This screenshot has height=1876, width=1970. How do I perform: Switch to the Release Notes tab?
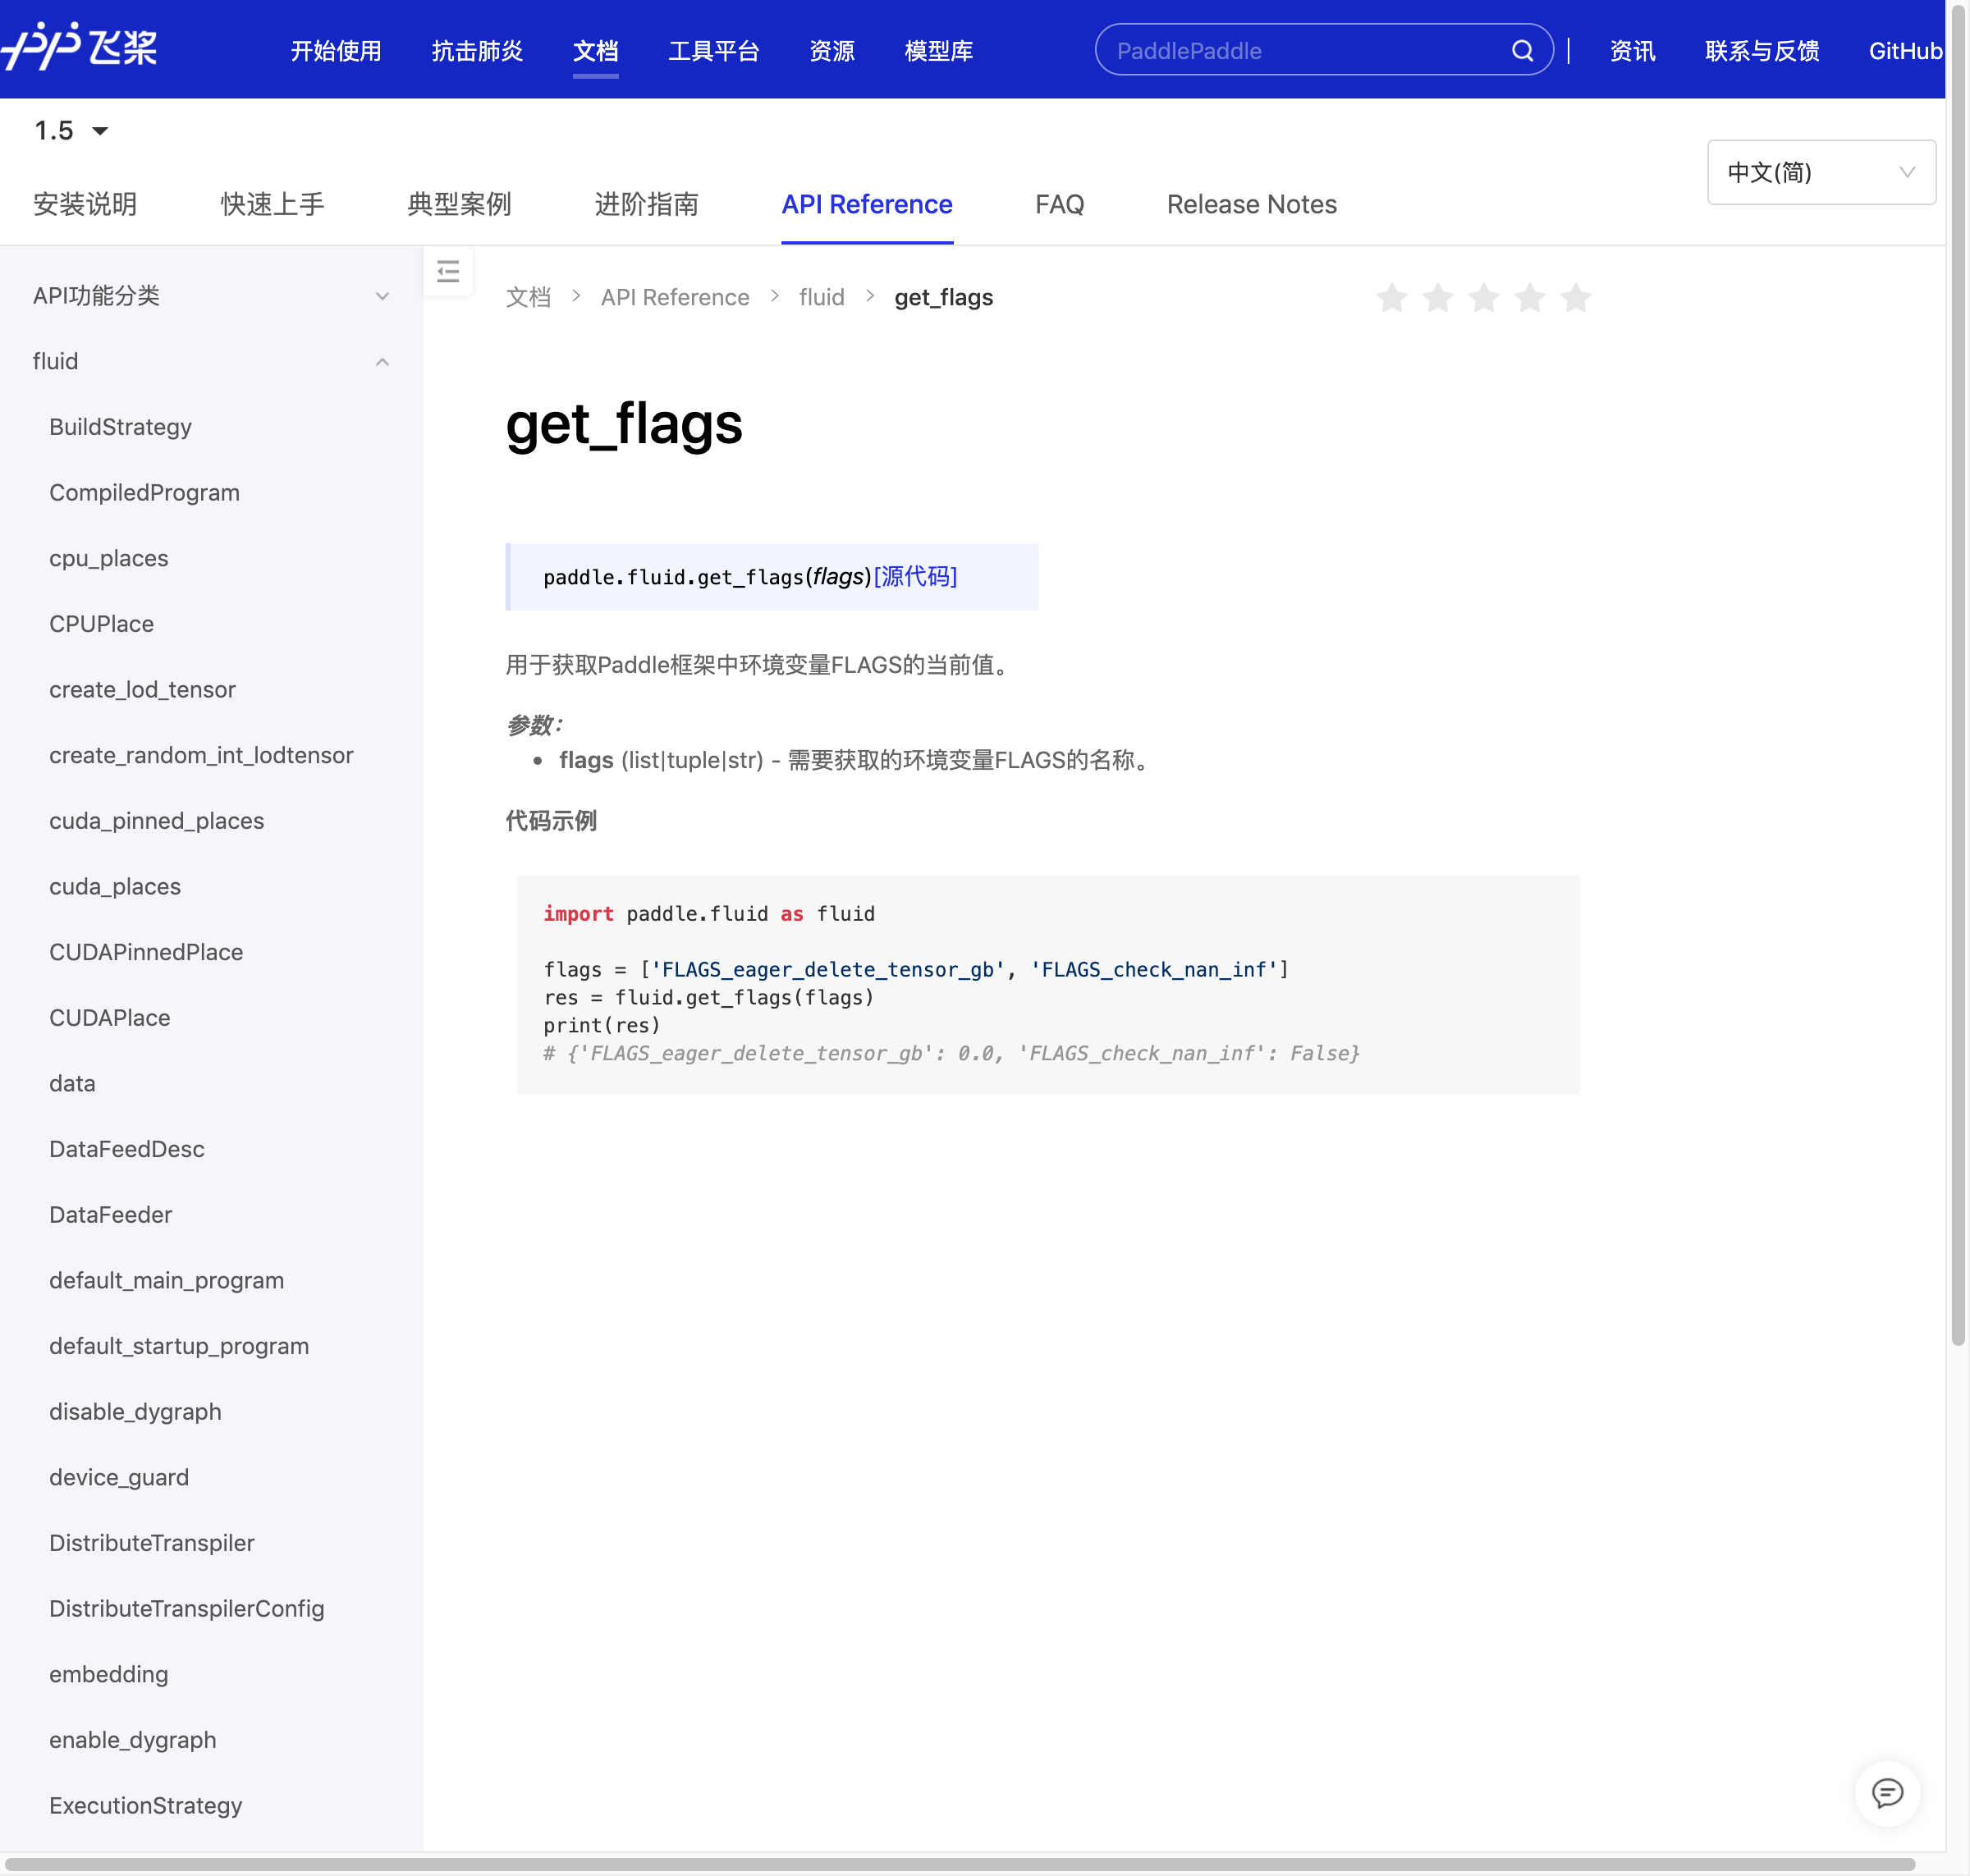(x=1251, y=204)
